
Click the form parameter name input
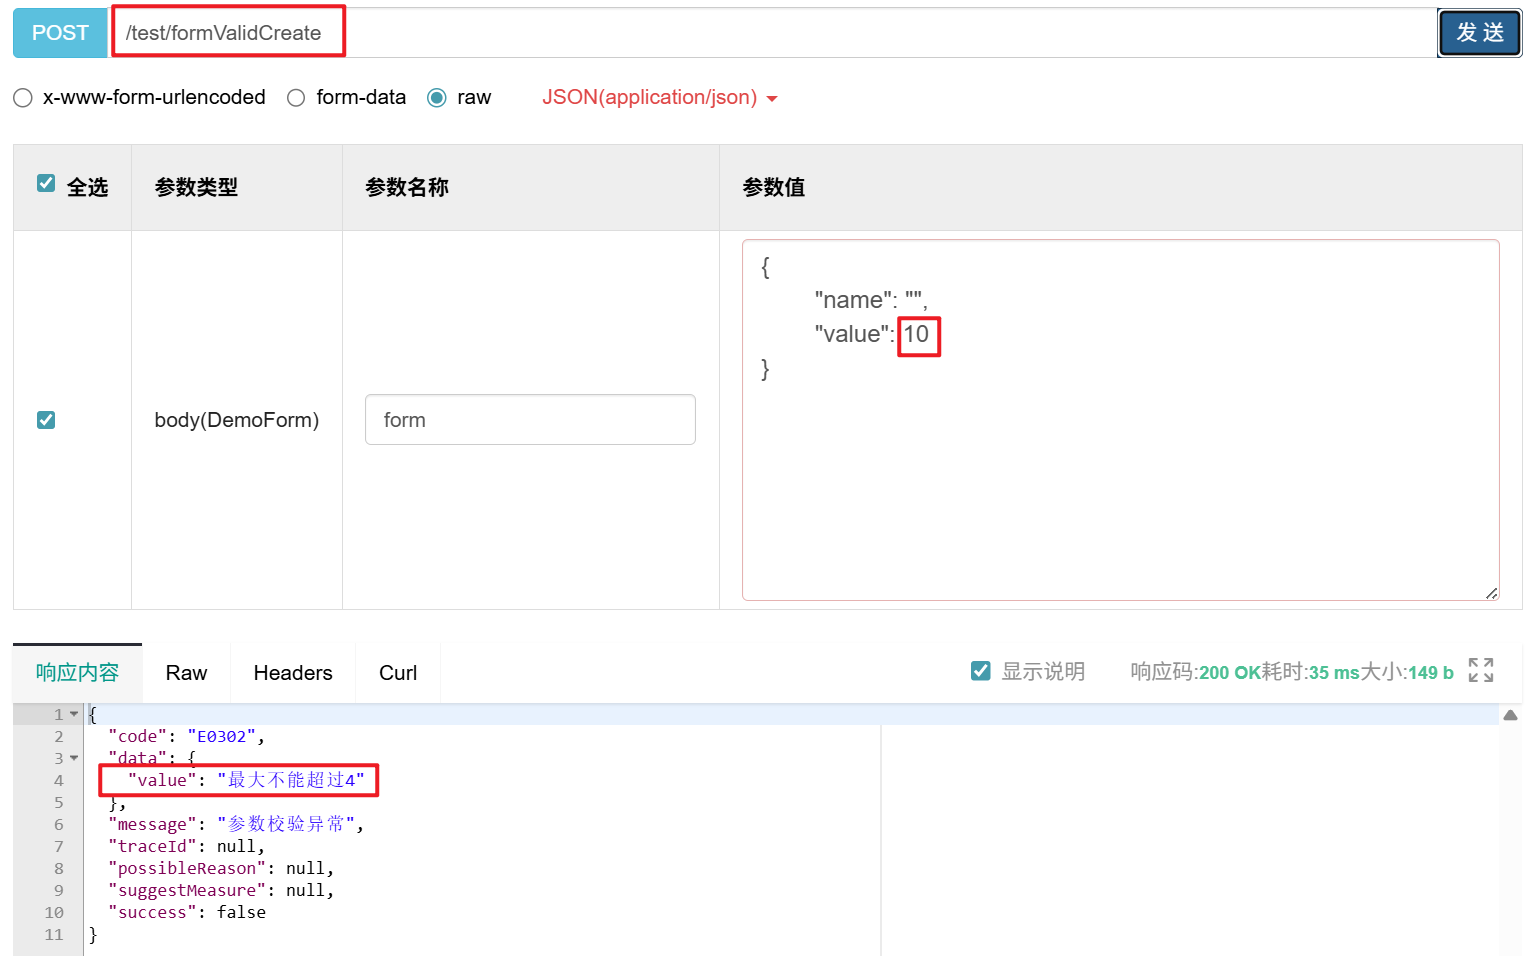pos(529,419)
